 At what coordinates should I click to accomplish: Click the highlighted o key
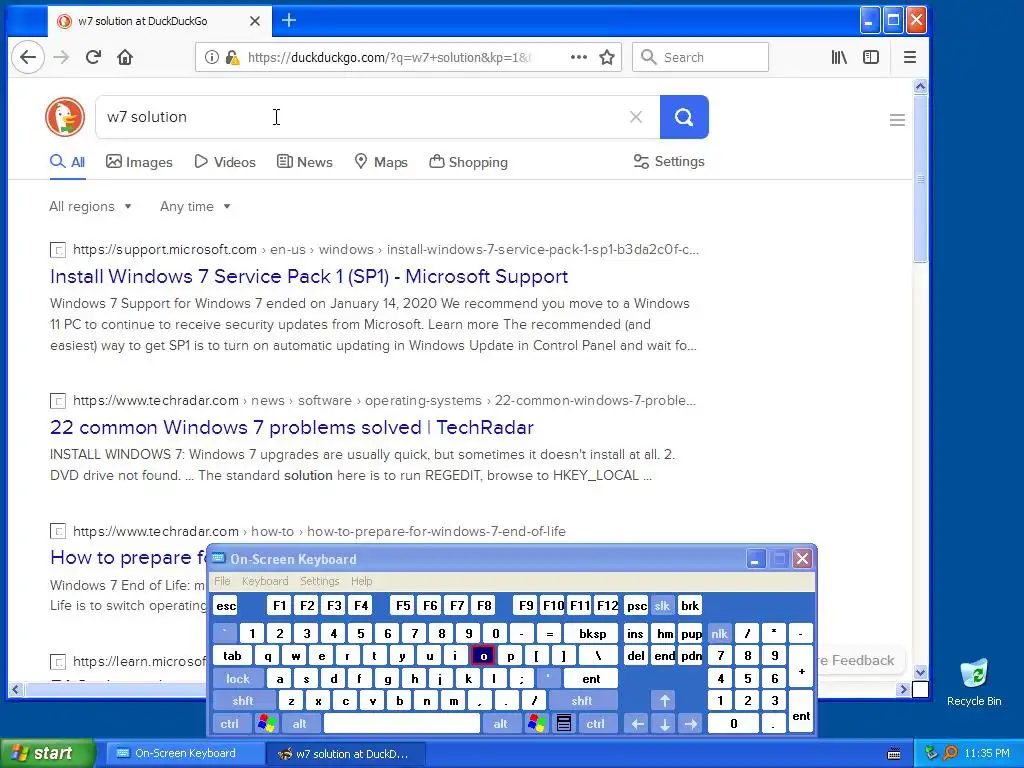(x=483, y=656)
